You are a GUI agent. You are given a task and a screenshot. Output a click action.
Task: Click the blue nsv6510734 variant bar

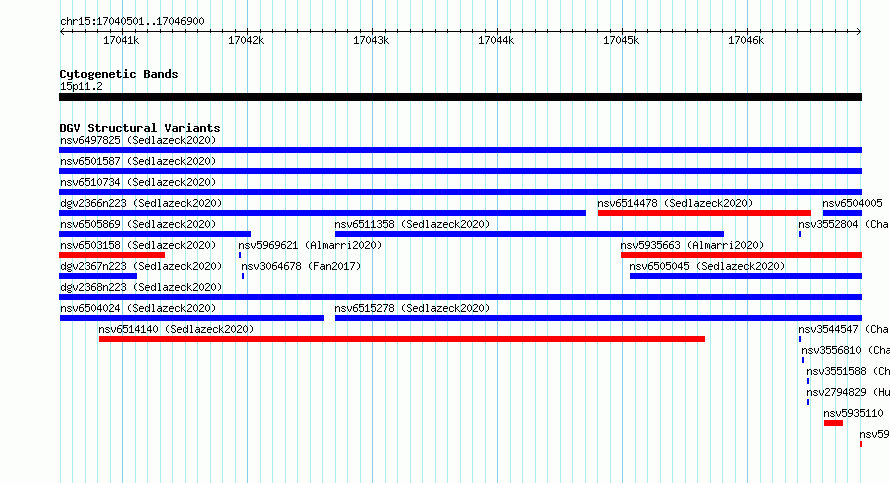tap(460, 192)
